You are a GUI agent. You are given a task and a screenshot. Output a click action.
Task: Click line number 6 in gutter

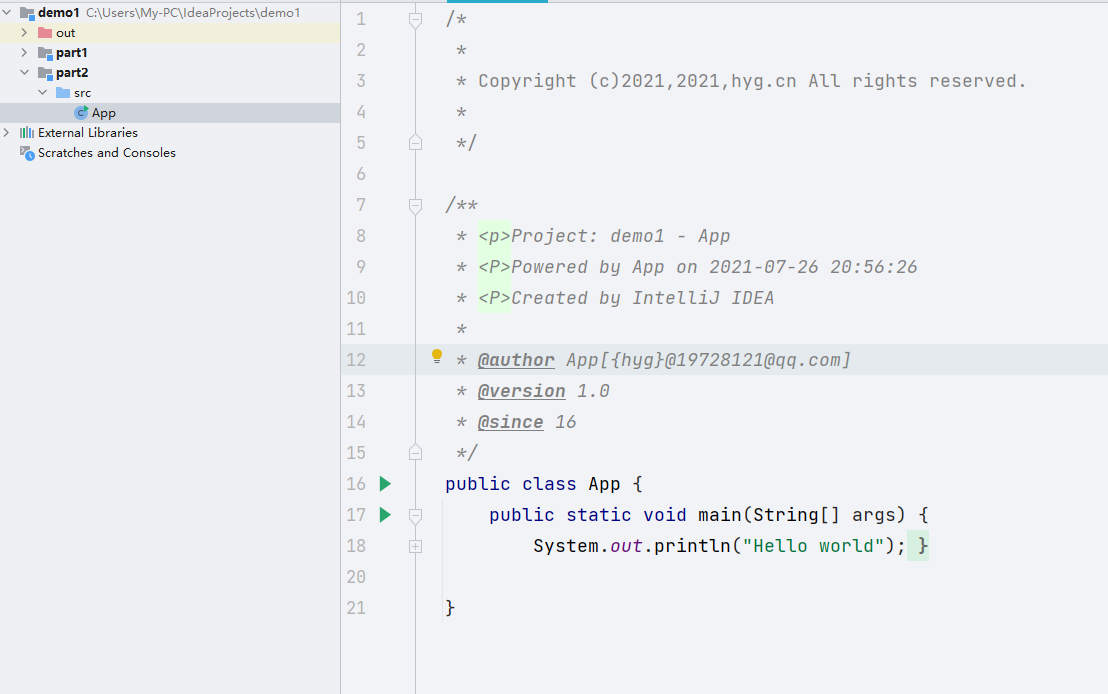point(361,174)
